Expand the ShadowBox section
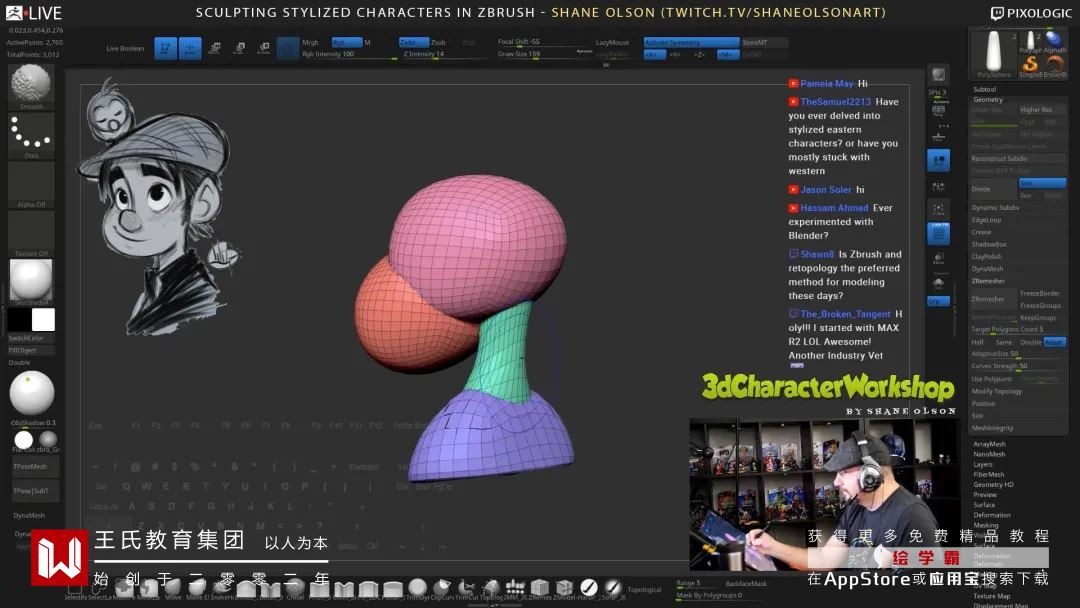 pos(989,244)
